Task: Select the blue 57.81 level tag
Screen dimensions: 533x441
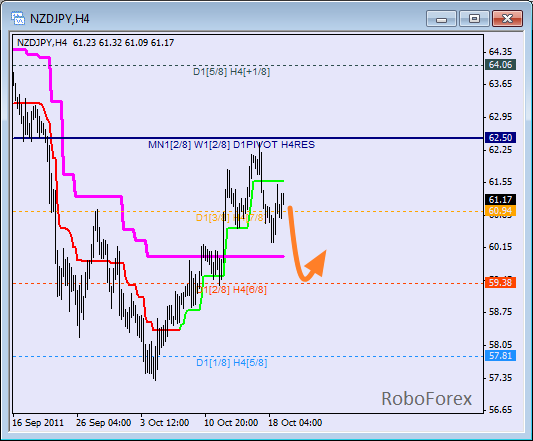Action: pos(500,356)
